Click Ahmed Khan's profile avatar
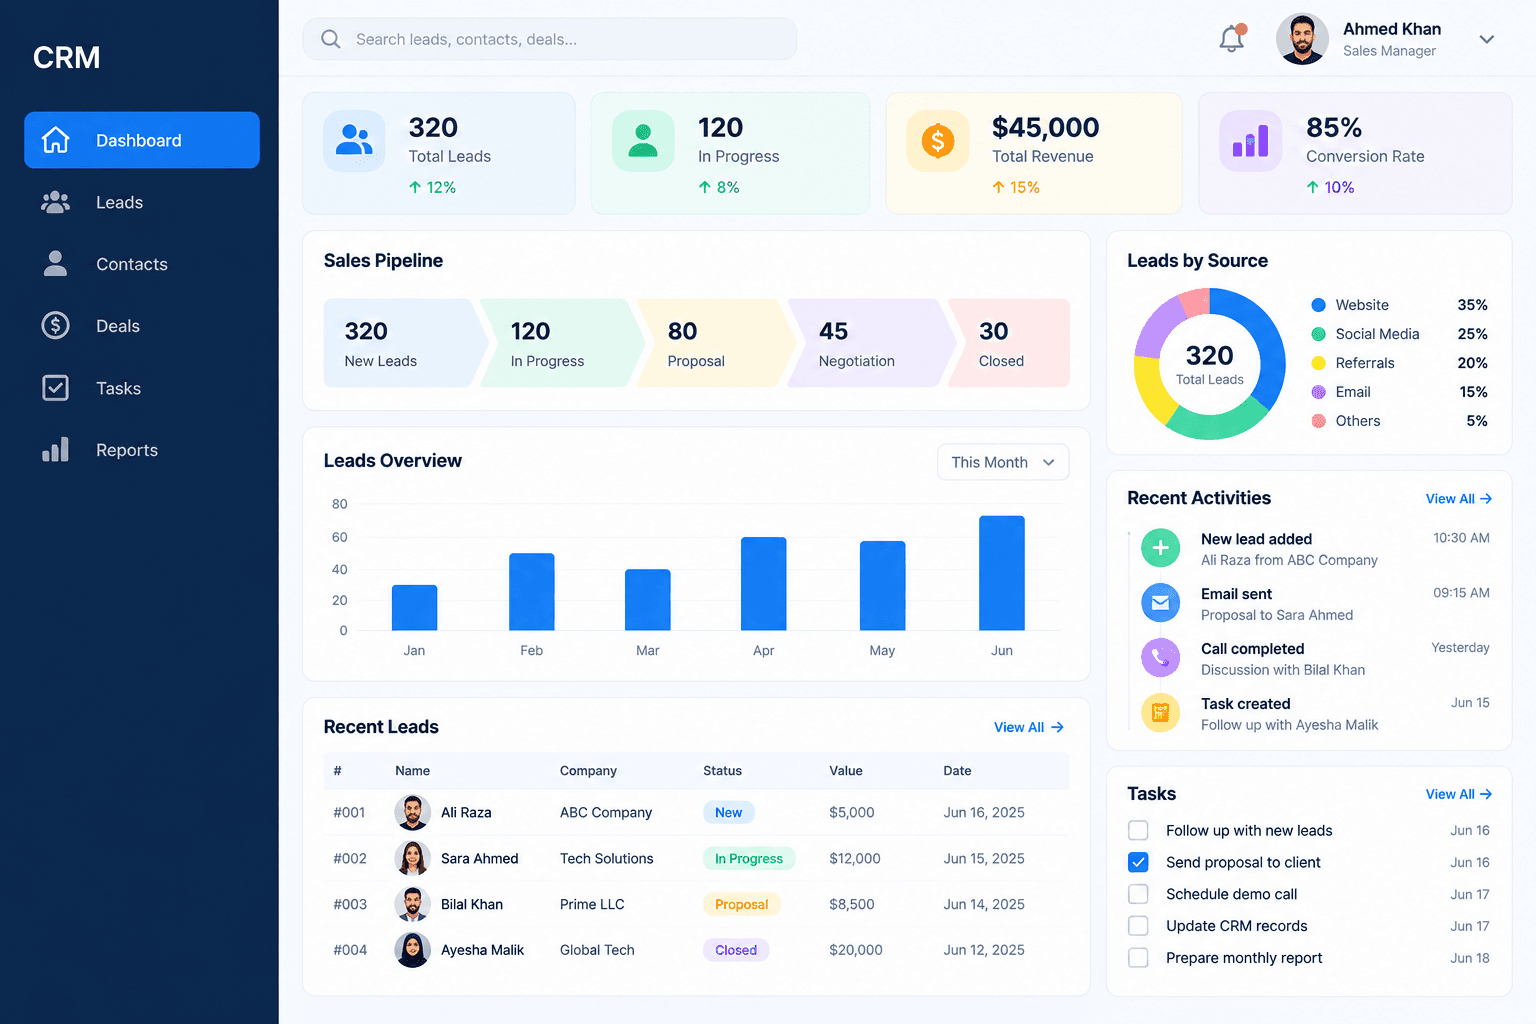Image resolution: width=1536 pixels, height=1024 pixels. pos(1302,39)
